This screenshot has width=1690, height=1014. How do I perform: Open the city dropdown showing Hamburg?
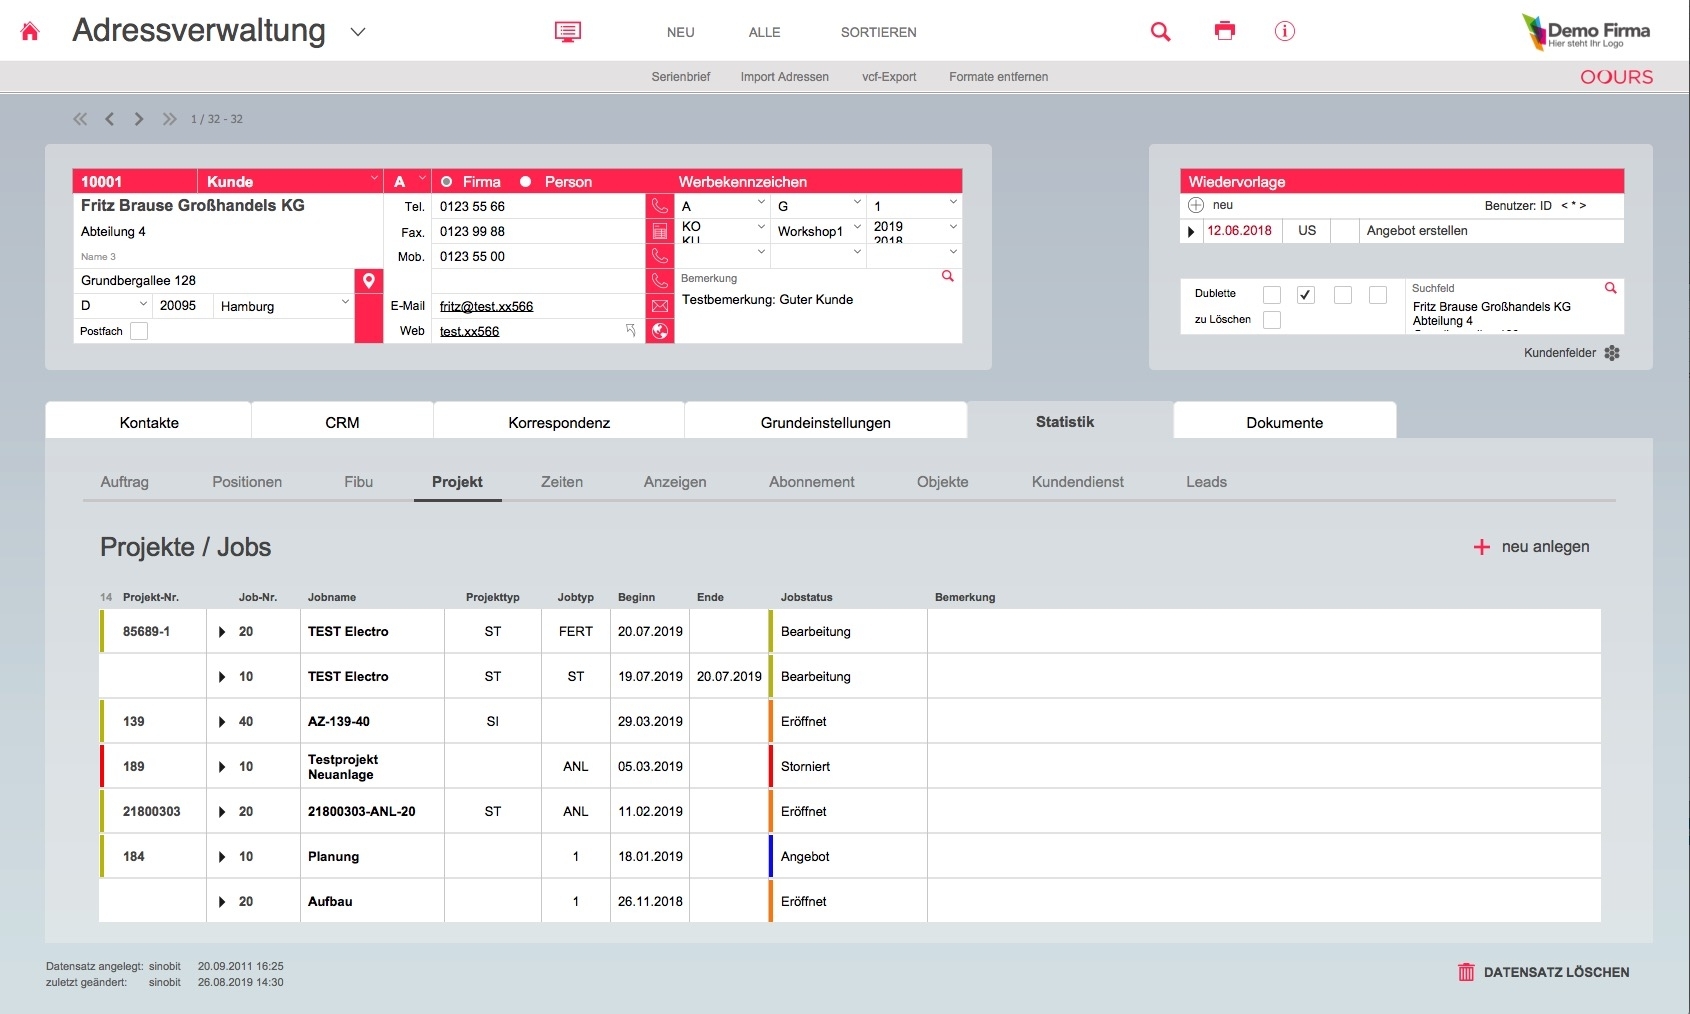pos(345,302)
